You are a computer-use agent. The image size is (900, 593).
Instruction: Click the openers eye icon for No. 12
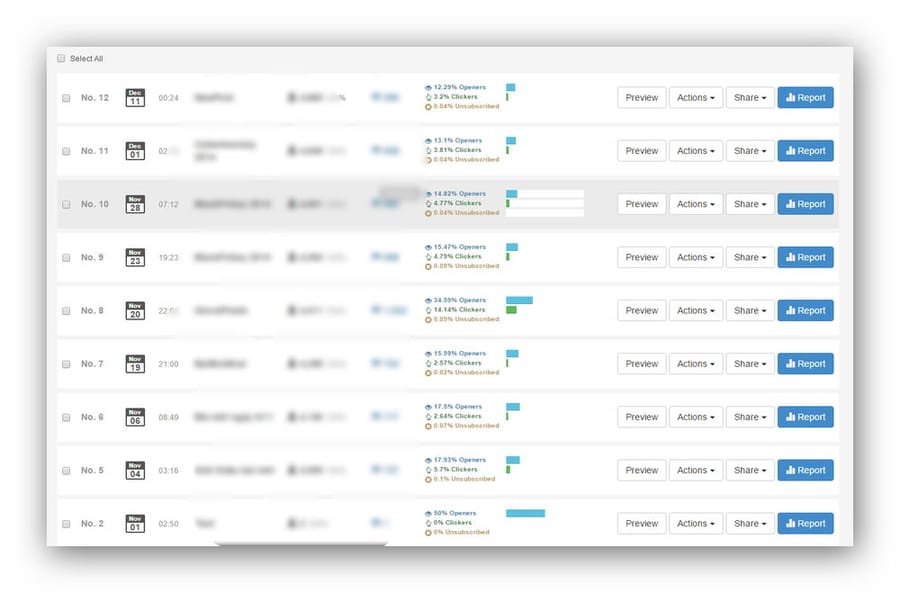pyautogui.click(x=428, y=88)
